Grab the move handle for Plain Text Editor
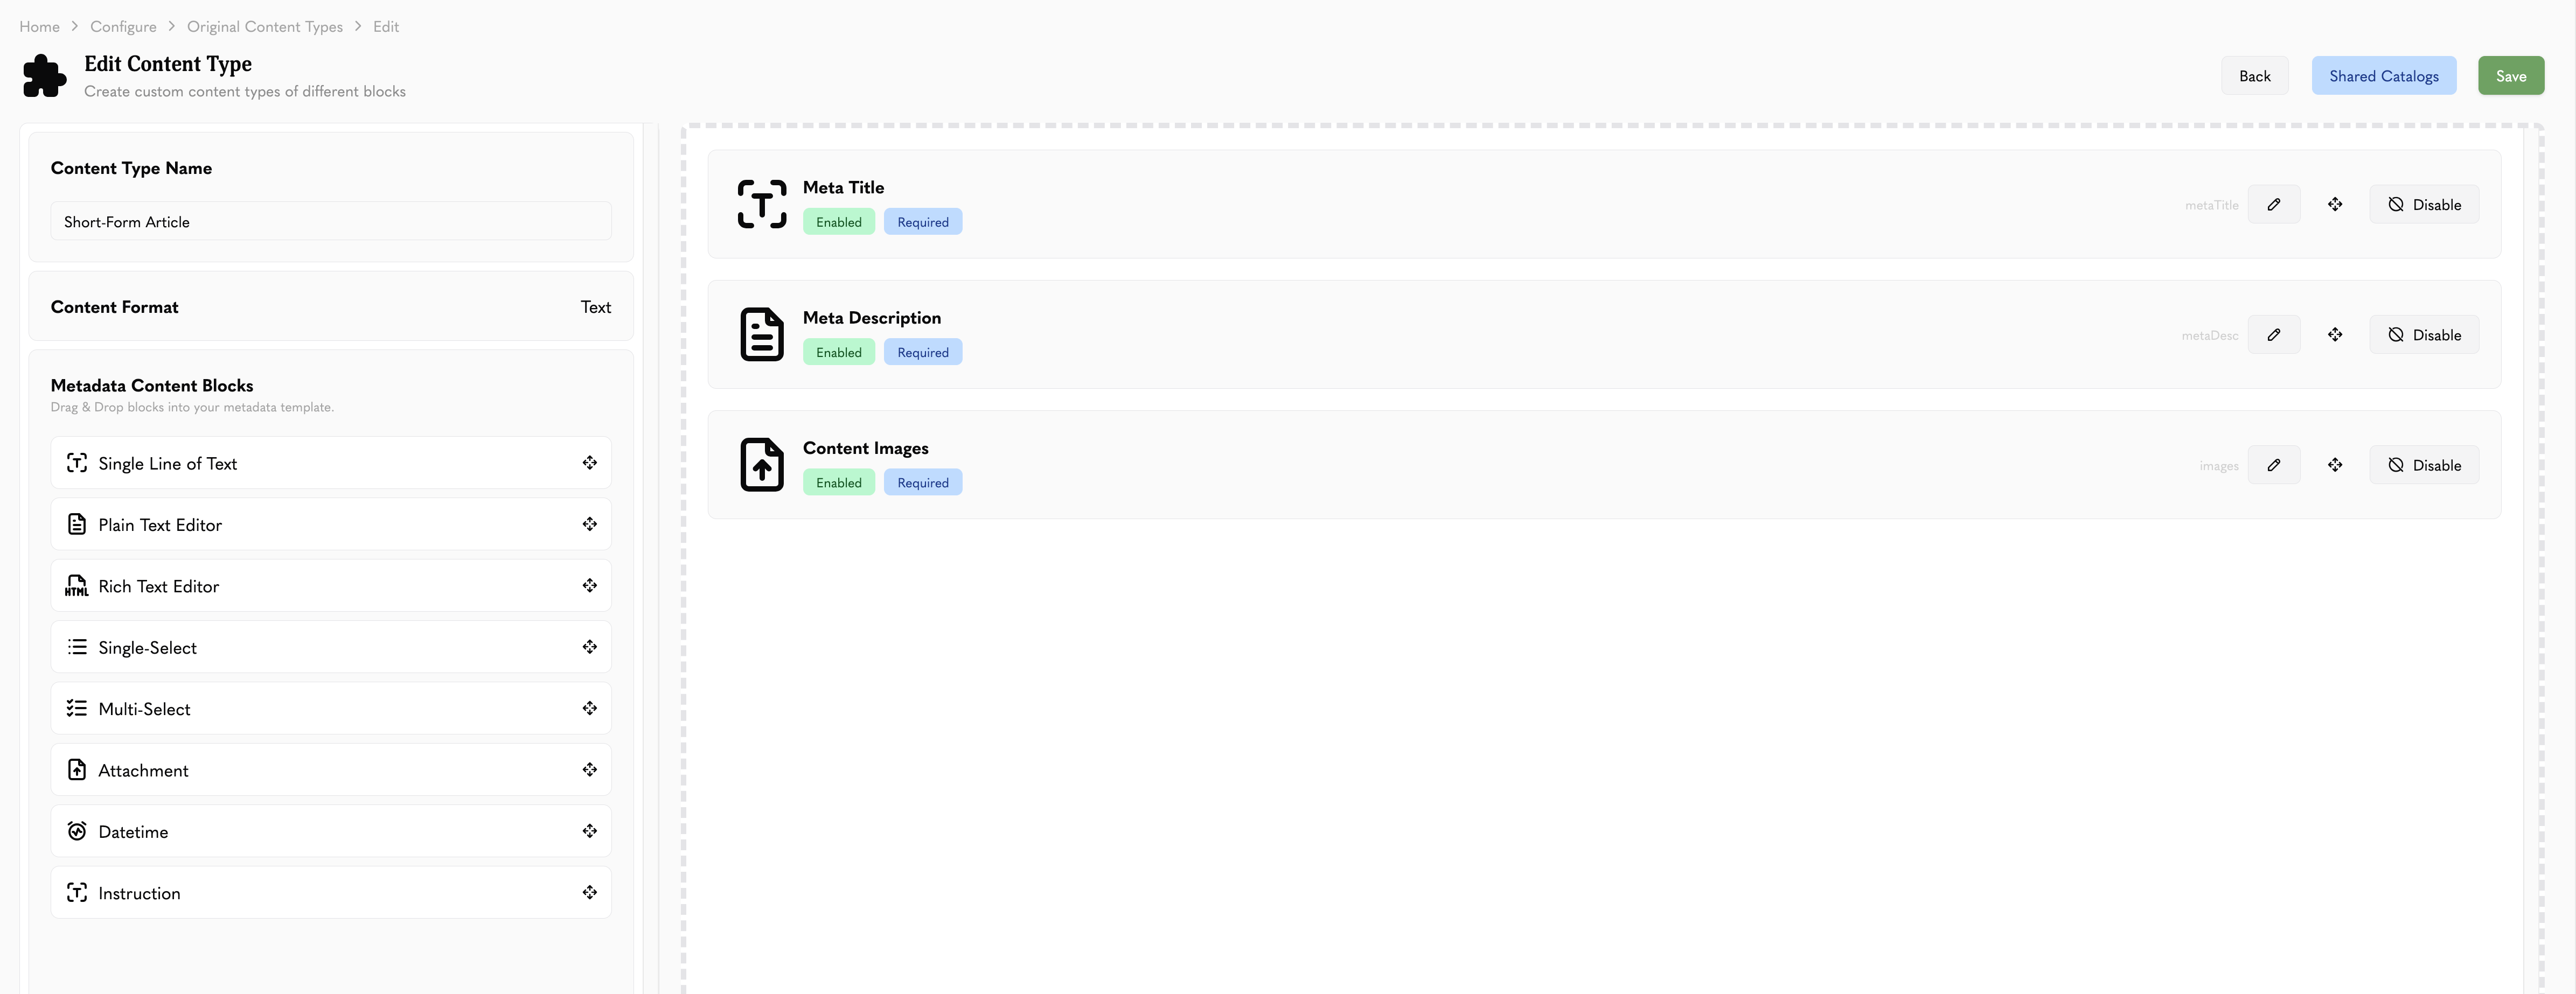This screenshot has width=2576, height=994. tap(590, 524)
